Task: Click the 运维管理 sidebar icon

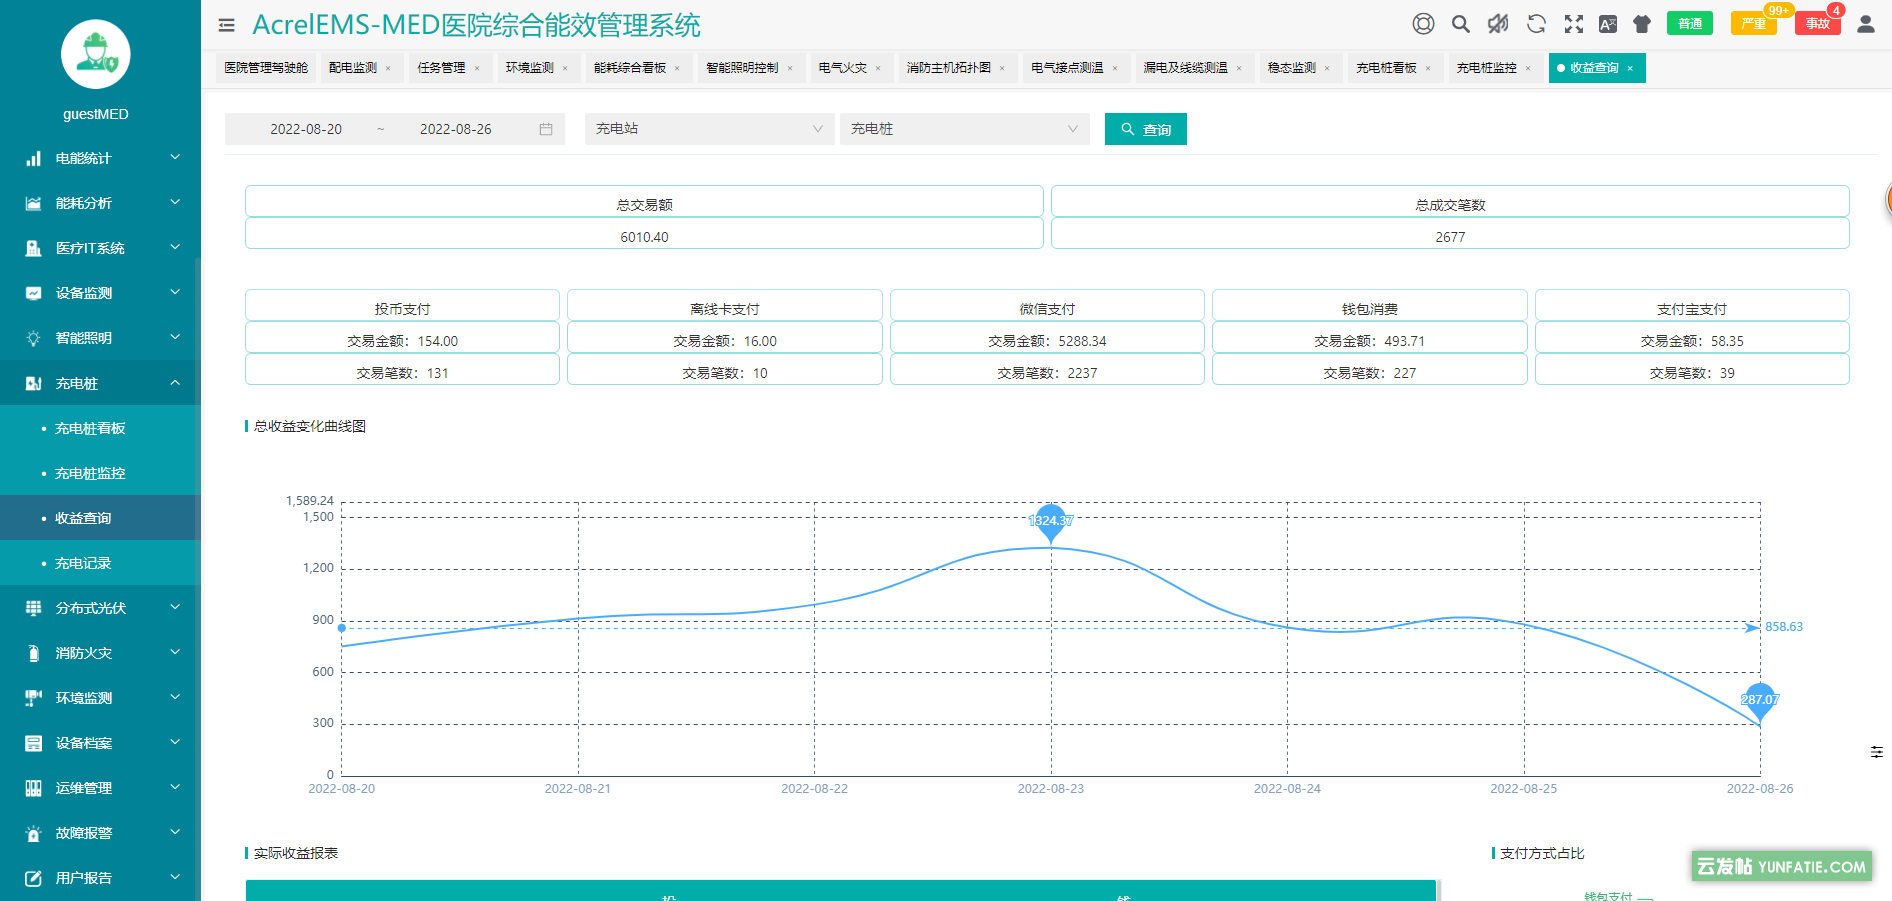Action: [x=33, y=788]
